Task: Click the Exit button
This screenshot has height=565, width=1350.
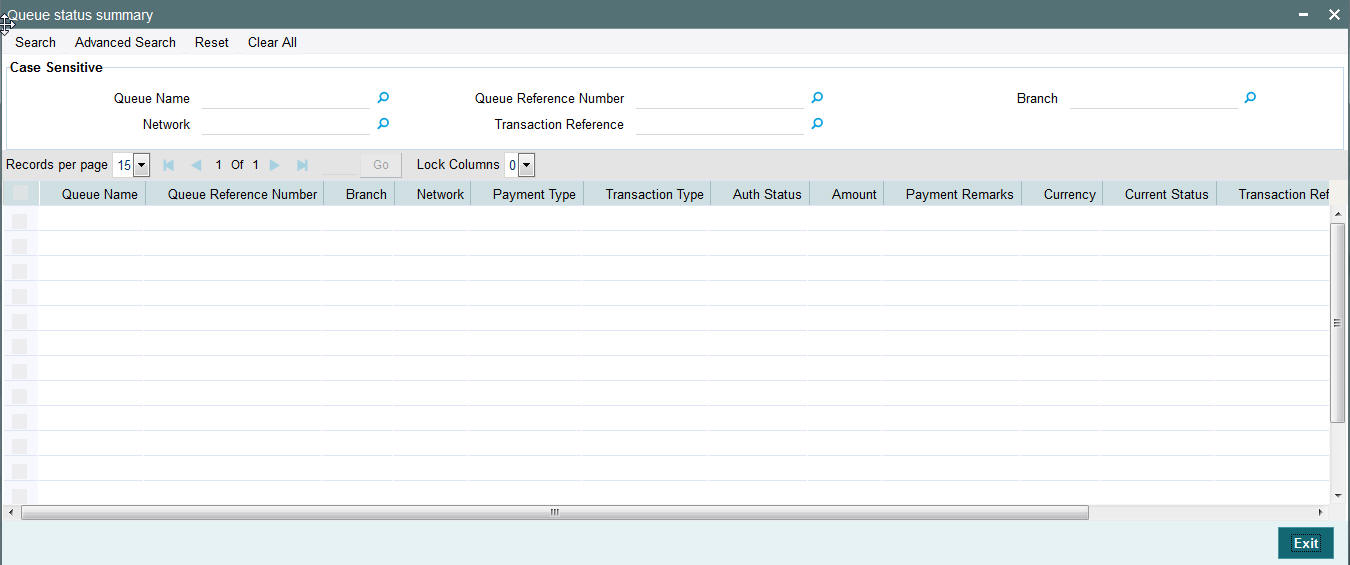Action: (x=1306, y=543)
